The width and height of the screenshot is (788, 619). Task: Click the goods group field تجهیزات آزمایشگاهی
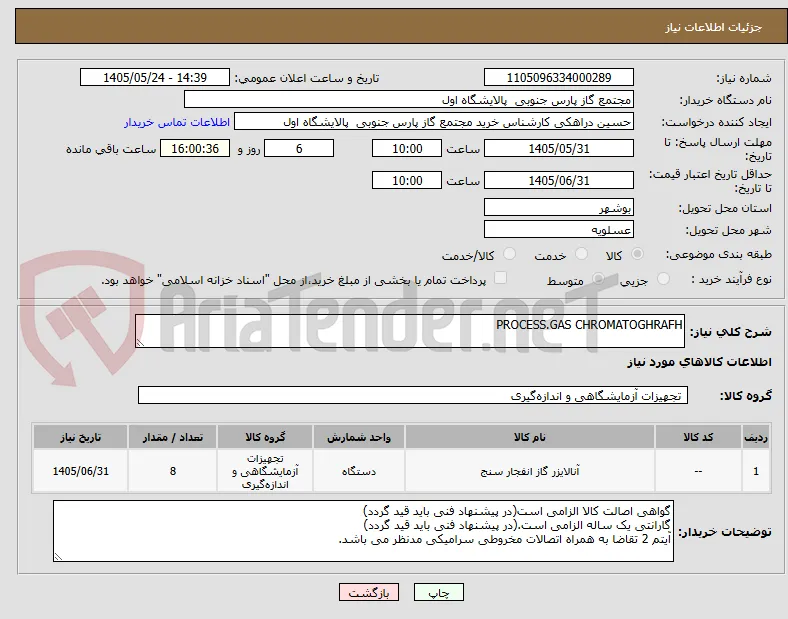coord(413,395)
